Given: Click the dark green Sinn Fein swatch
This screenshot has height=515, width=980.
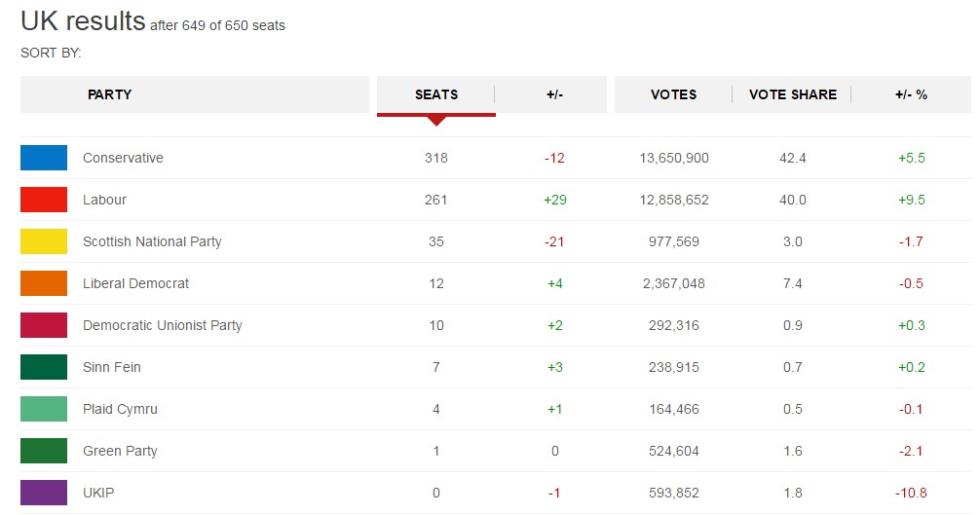Looking at the screenshot, I should 44,368.
